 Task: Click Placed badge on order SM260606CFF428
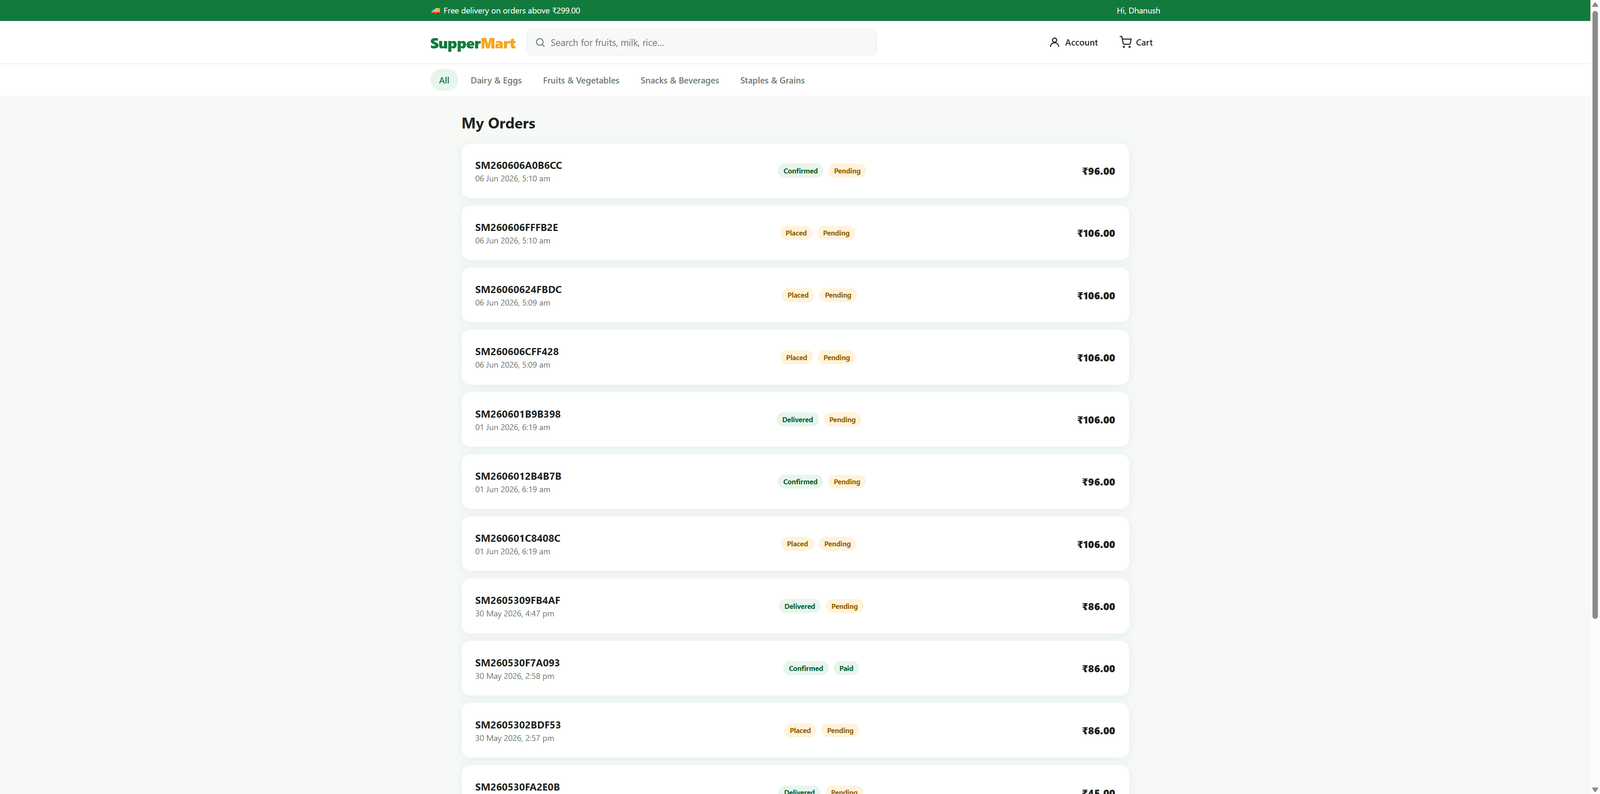pos(796,357)
